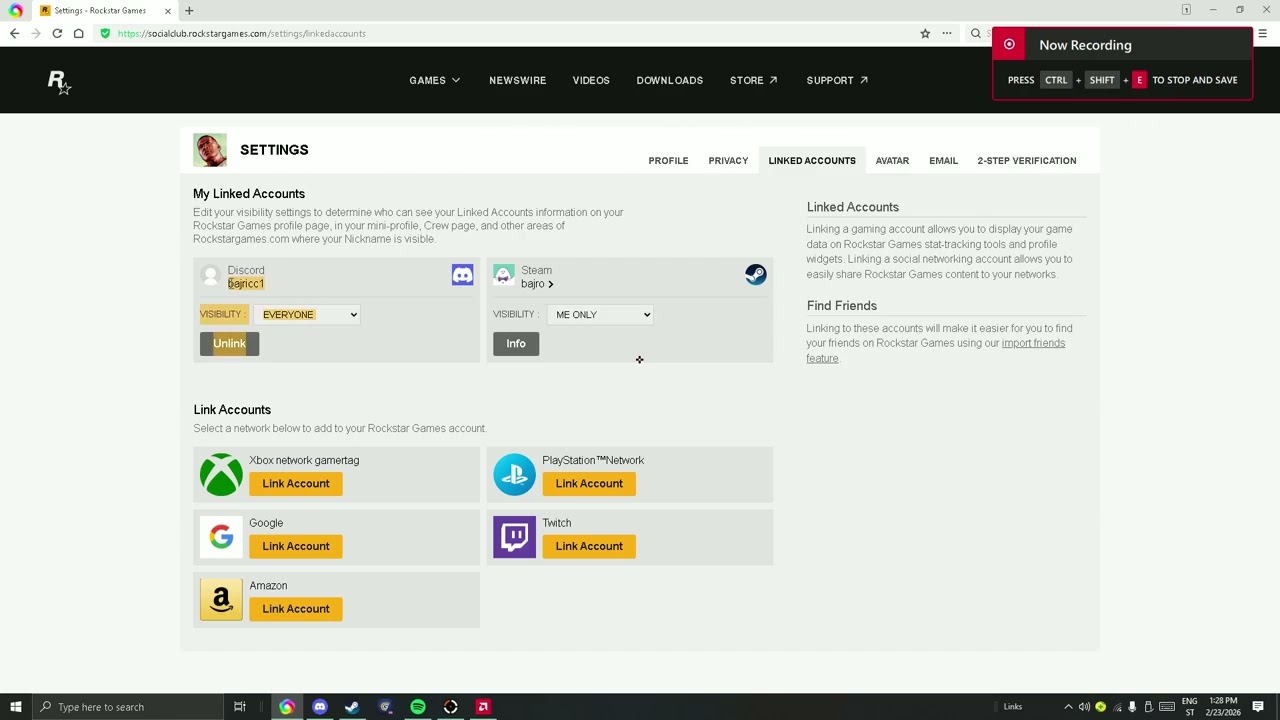Switch to the 2-Step Verification tab

point(1027,160)
